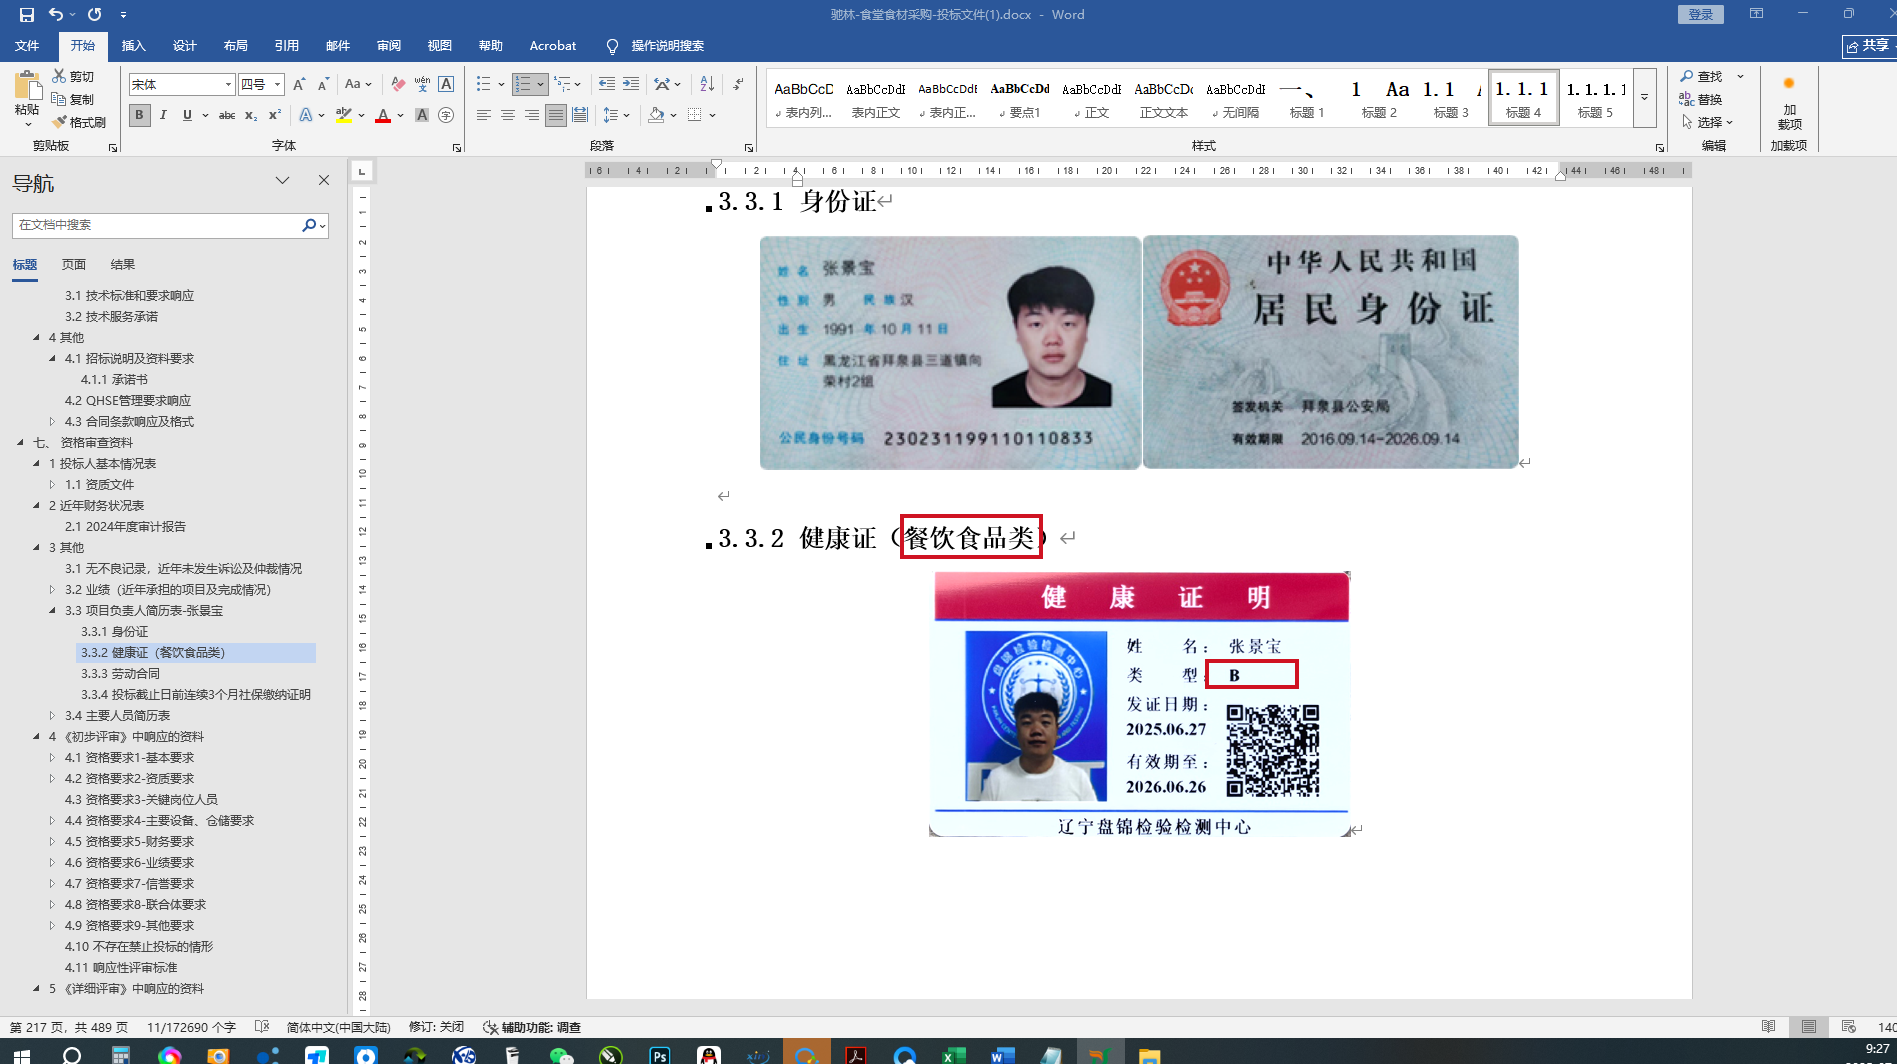
Task: Undo the last action in the title bar
Action: [x=56, y=15]
